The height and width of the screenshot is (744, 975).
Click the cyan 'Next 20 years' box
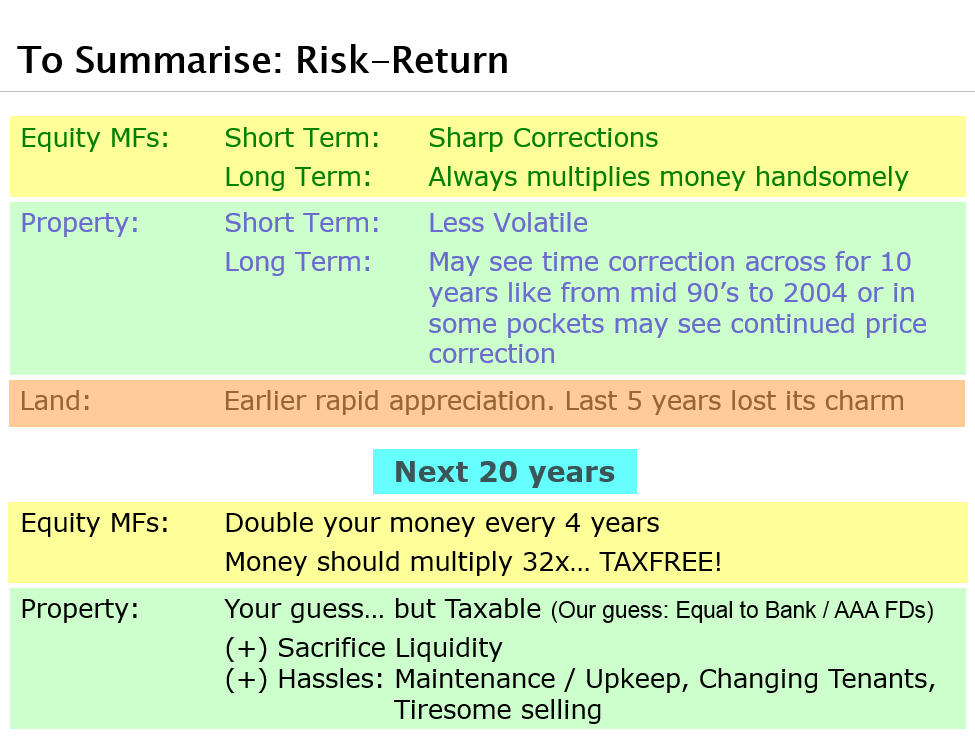point(505,472)
